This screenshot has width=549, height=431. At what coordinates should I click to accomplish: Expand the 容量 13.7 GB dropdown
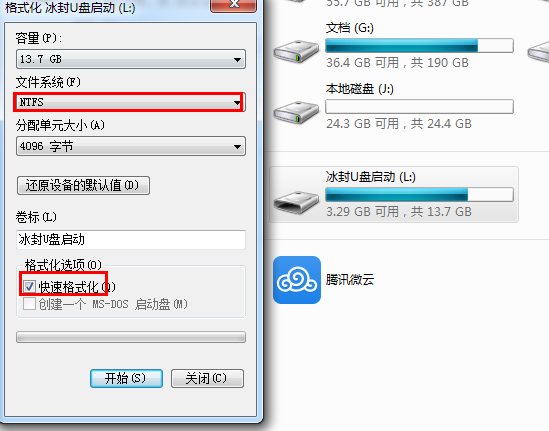tap(131, 59)
